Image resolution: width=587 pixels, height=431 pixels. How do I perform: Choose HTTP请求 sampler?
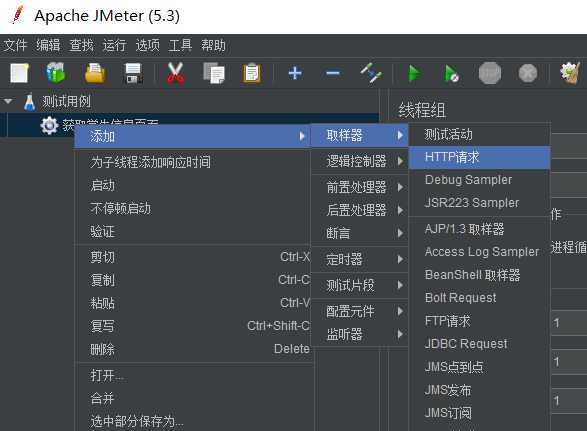click(x=480, y=157)
